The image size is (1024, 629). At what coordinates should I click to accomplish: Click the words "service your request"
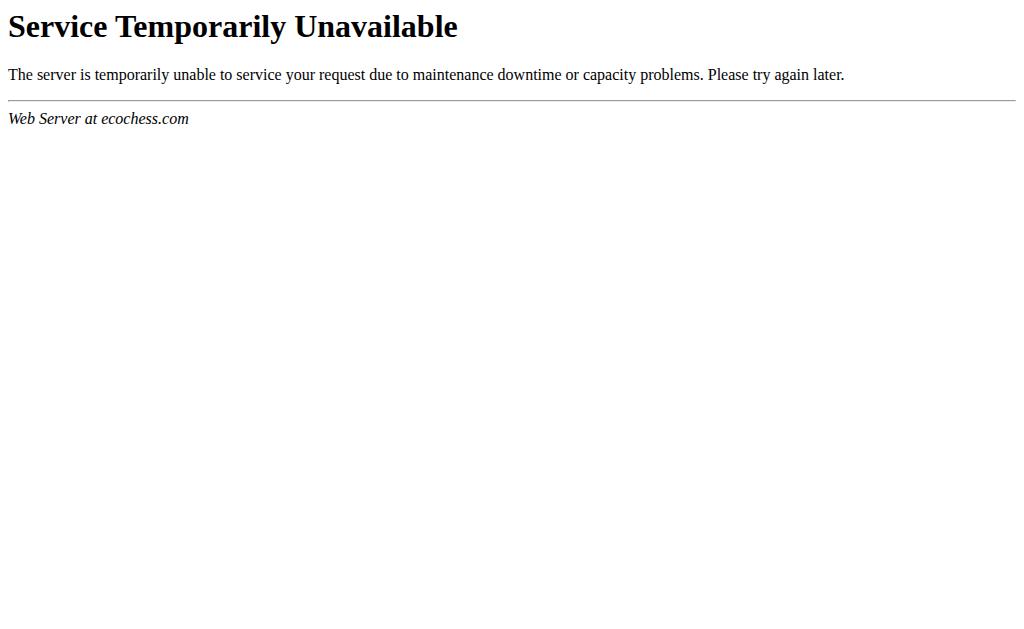(x=300, y=76)
